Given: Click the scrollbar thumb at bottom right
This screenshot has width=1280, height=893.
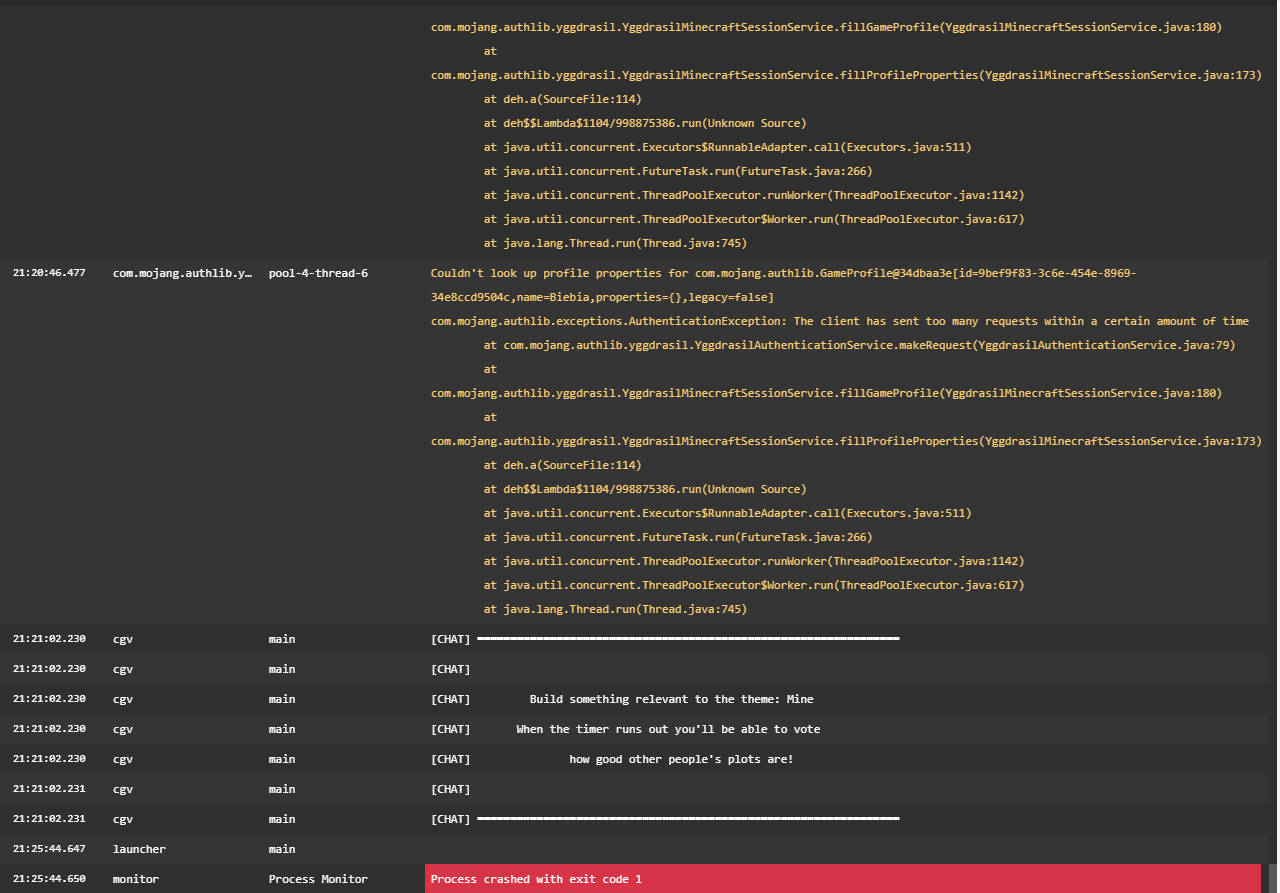Looking at the screenshot, I should 1272,878.
